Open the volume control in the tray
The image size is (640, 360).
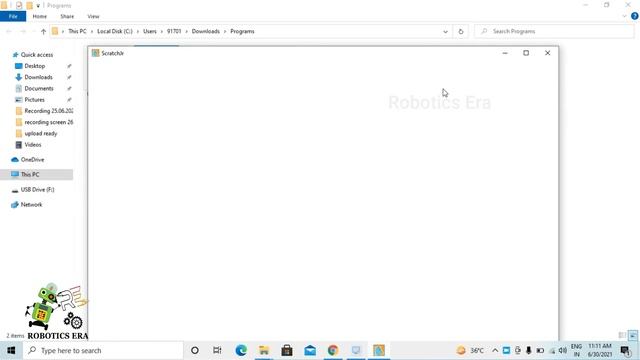(563, 351)
